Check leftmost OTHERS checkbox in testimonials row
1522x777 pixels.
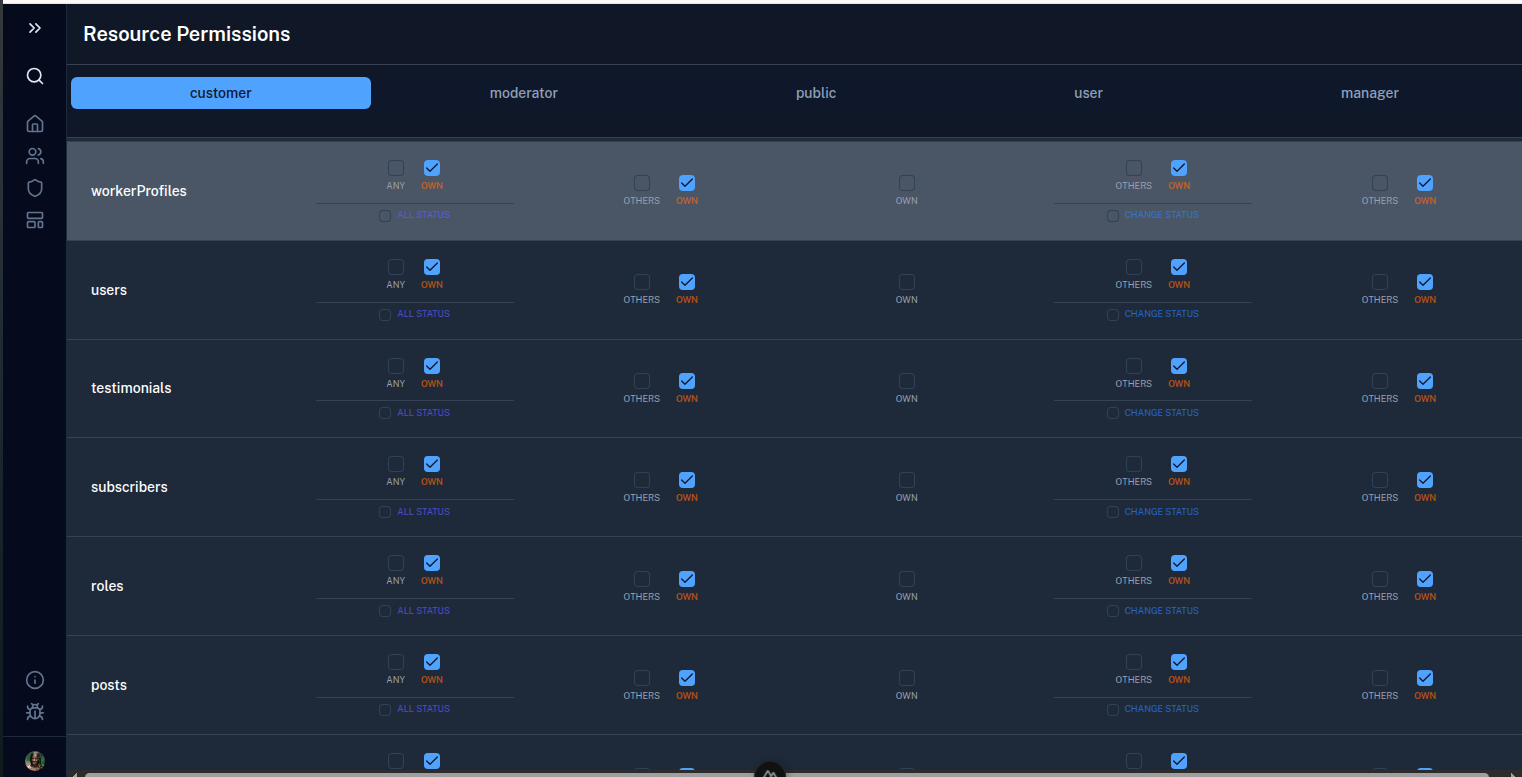642,381
